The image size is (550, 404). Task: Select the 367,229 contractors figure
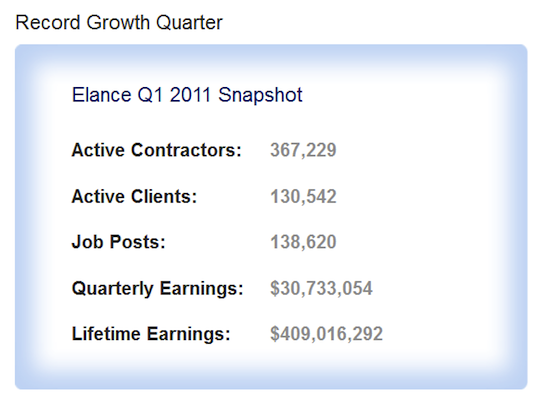pyautogui.click(x=303, y=150)
